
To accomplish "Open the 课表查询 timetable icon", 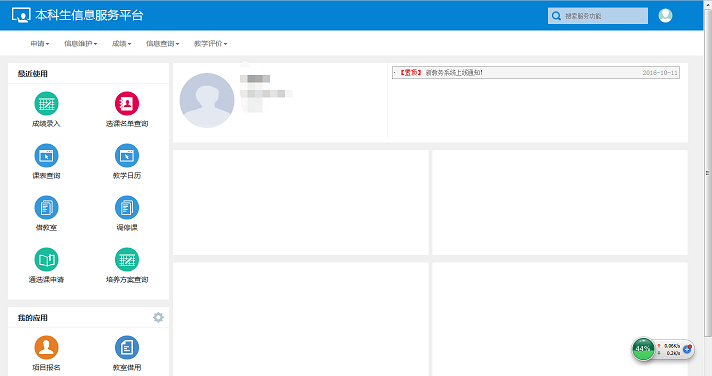I will coord(46,156).
